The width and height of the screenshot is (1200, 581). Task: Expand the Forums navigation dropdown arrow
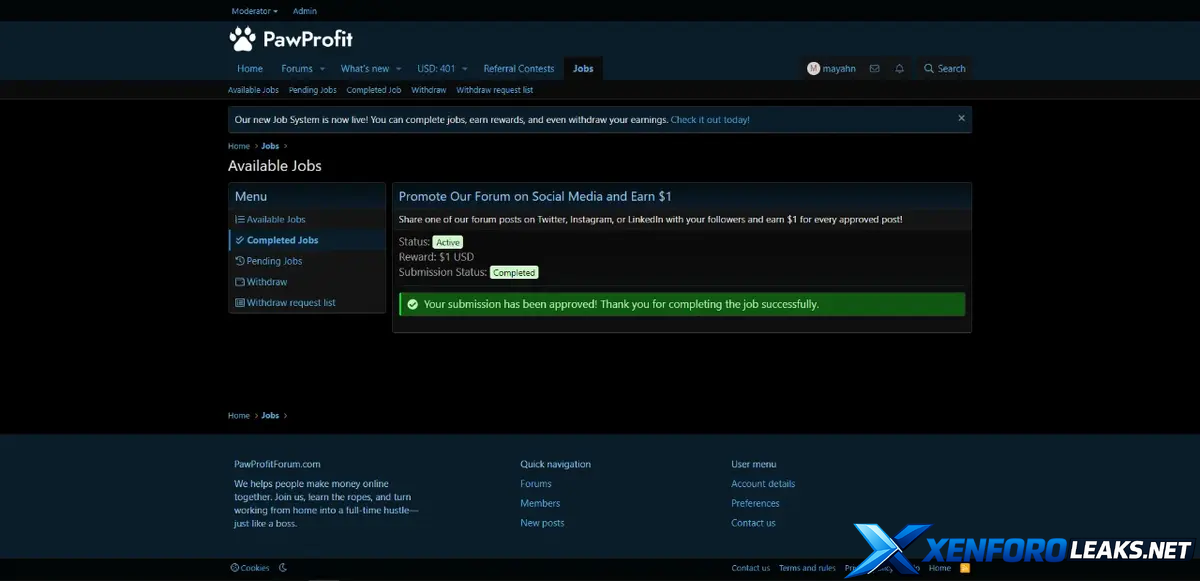322,69
